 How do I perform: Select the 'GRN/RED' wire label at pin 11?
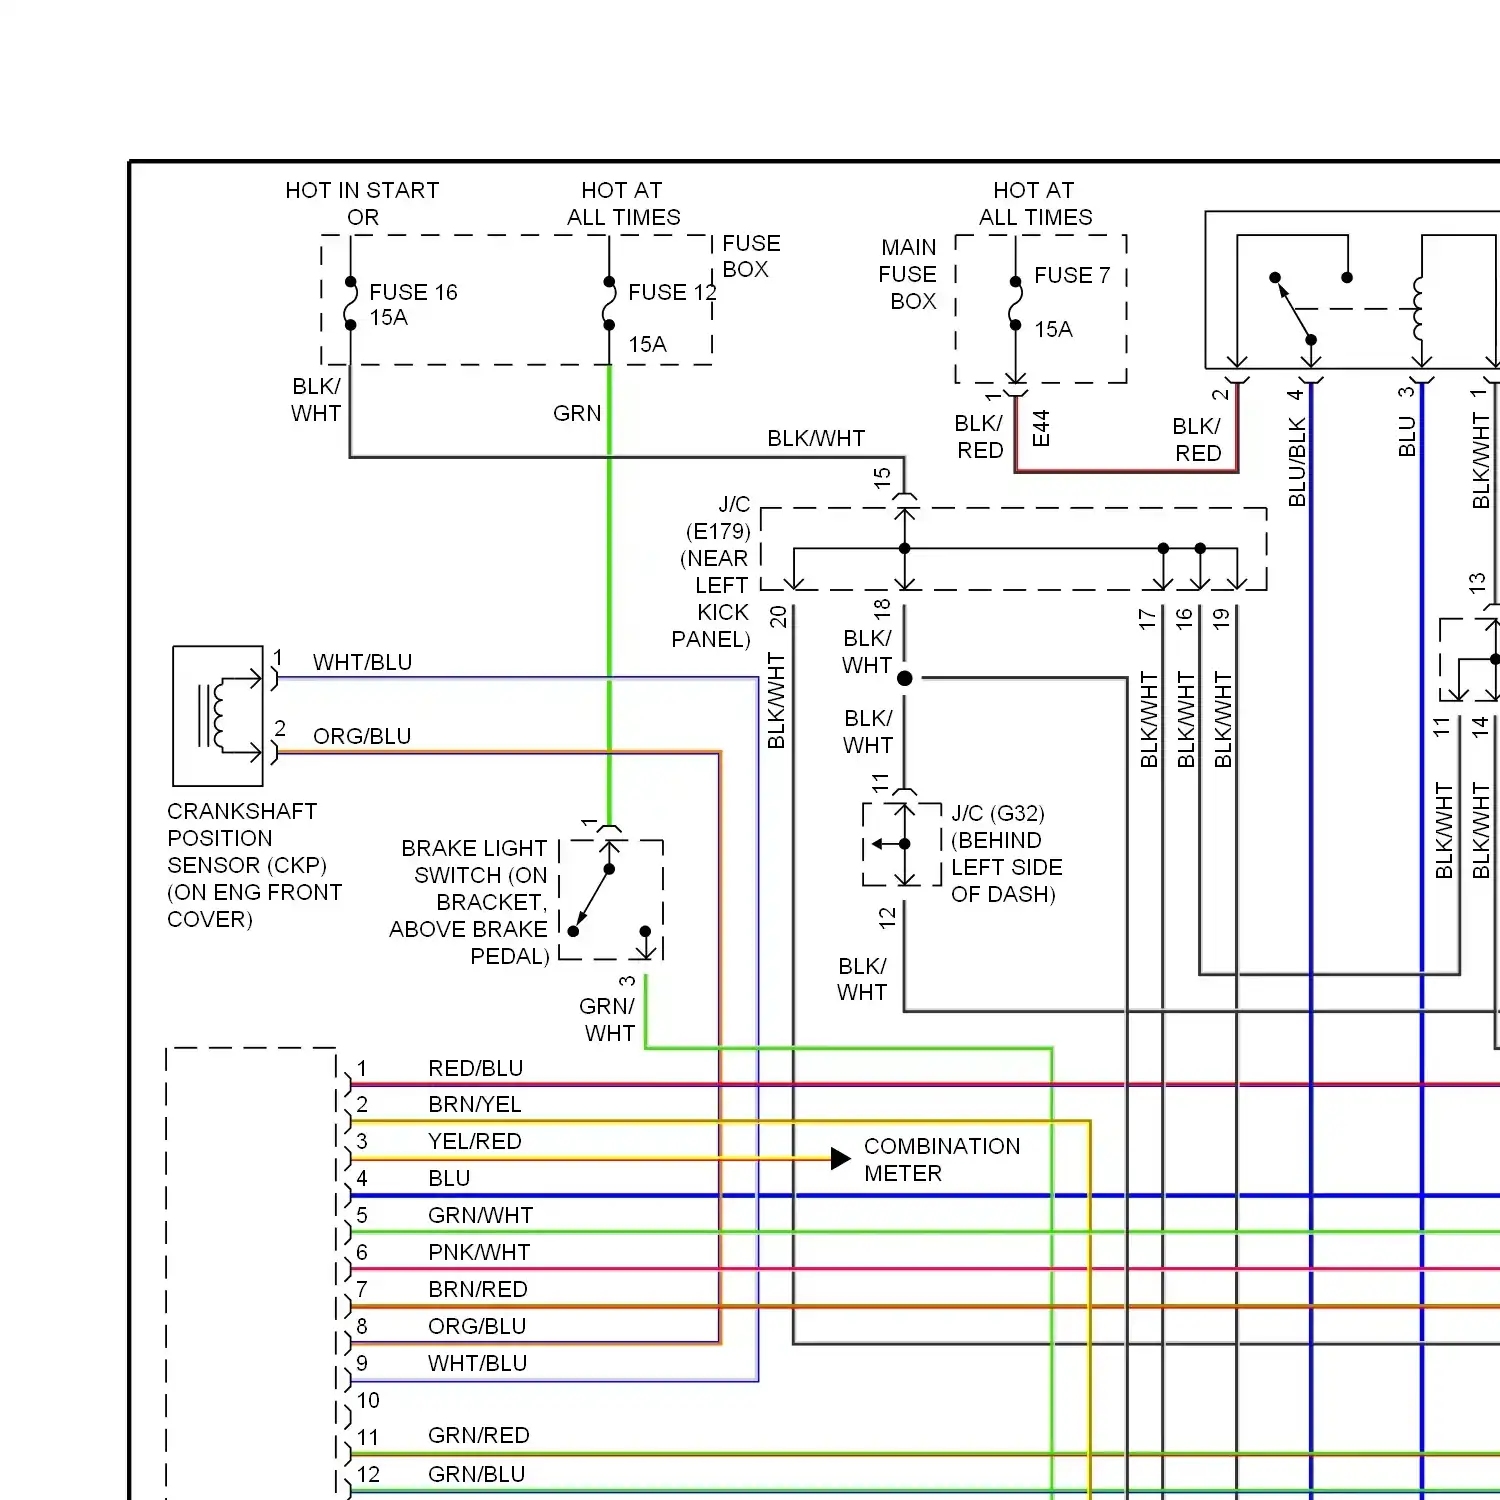(479, 1435)
